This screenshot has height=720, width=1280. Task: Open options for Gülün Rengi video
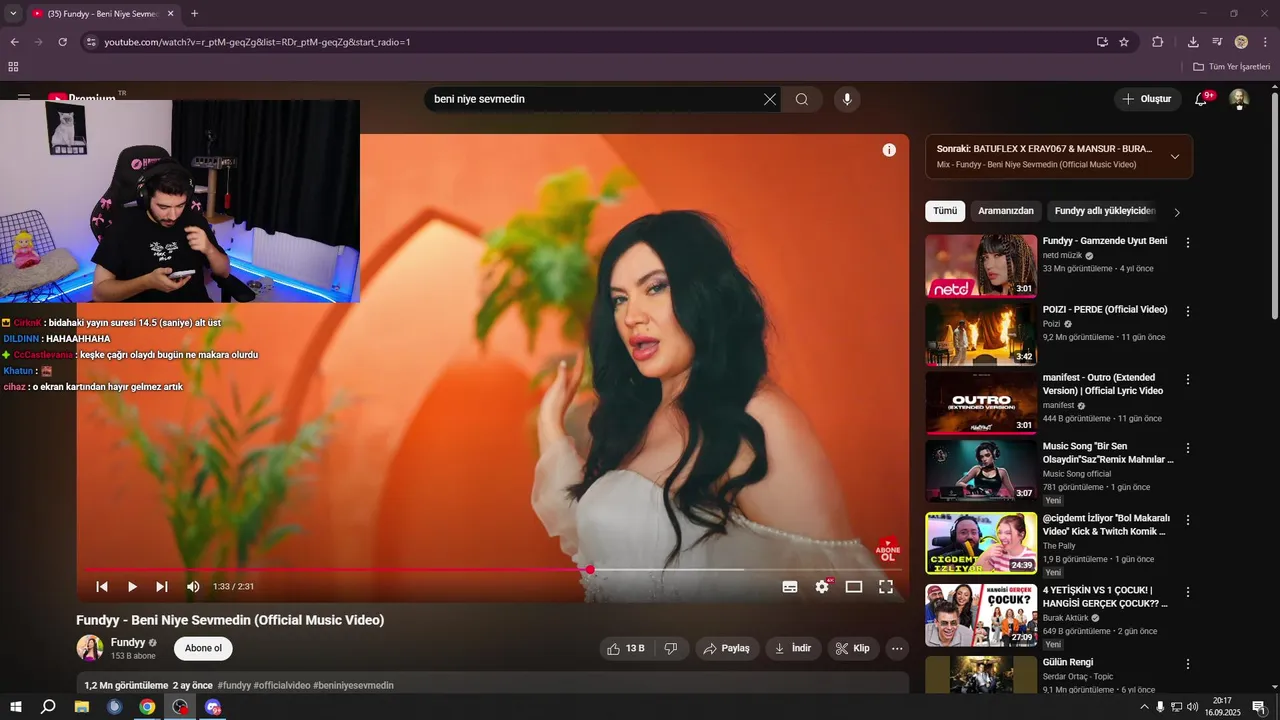point(1188,664)
